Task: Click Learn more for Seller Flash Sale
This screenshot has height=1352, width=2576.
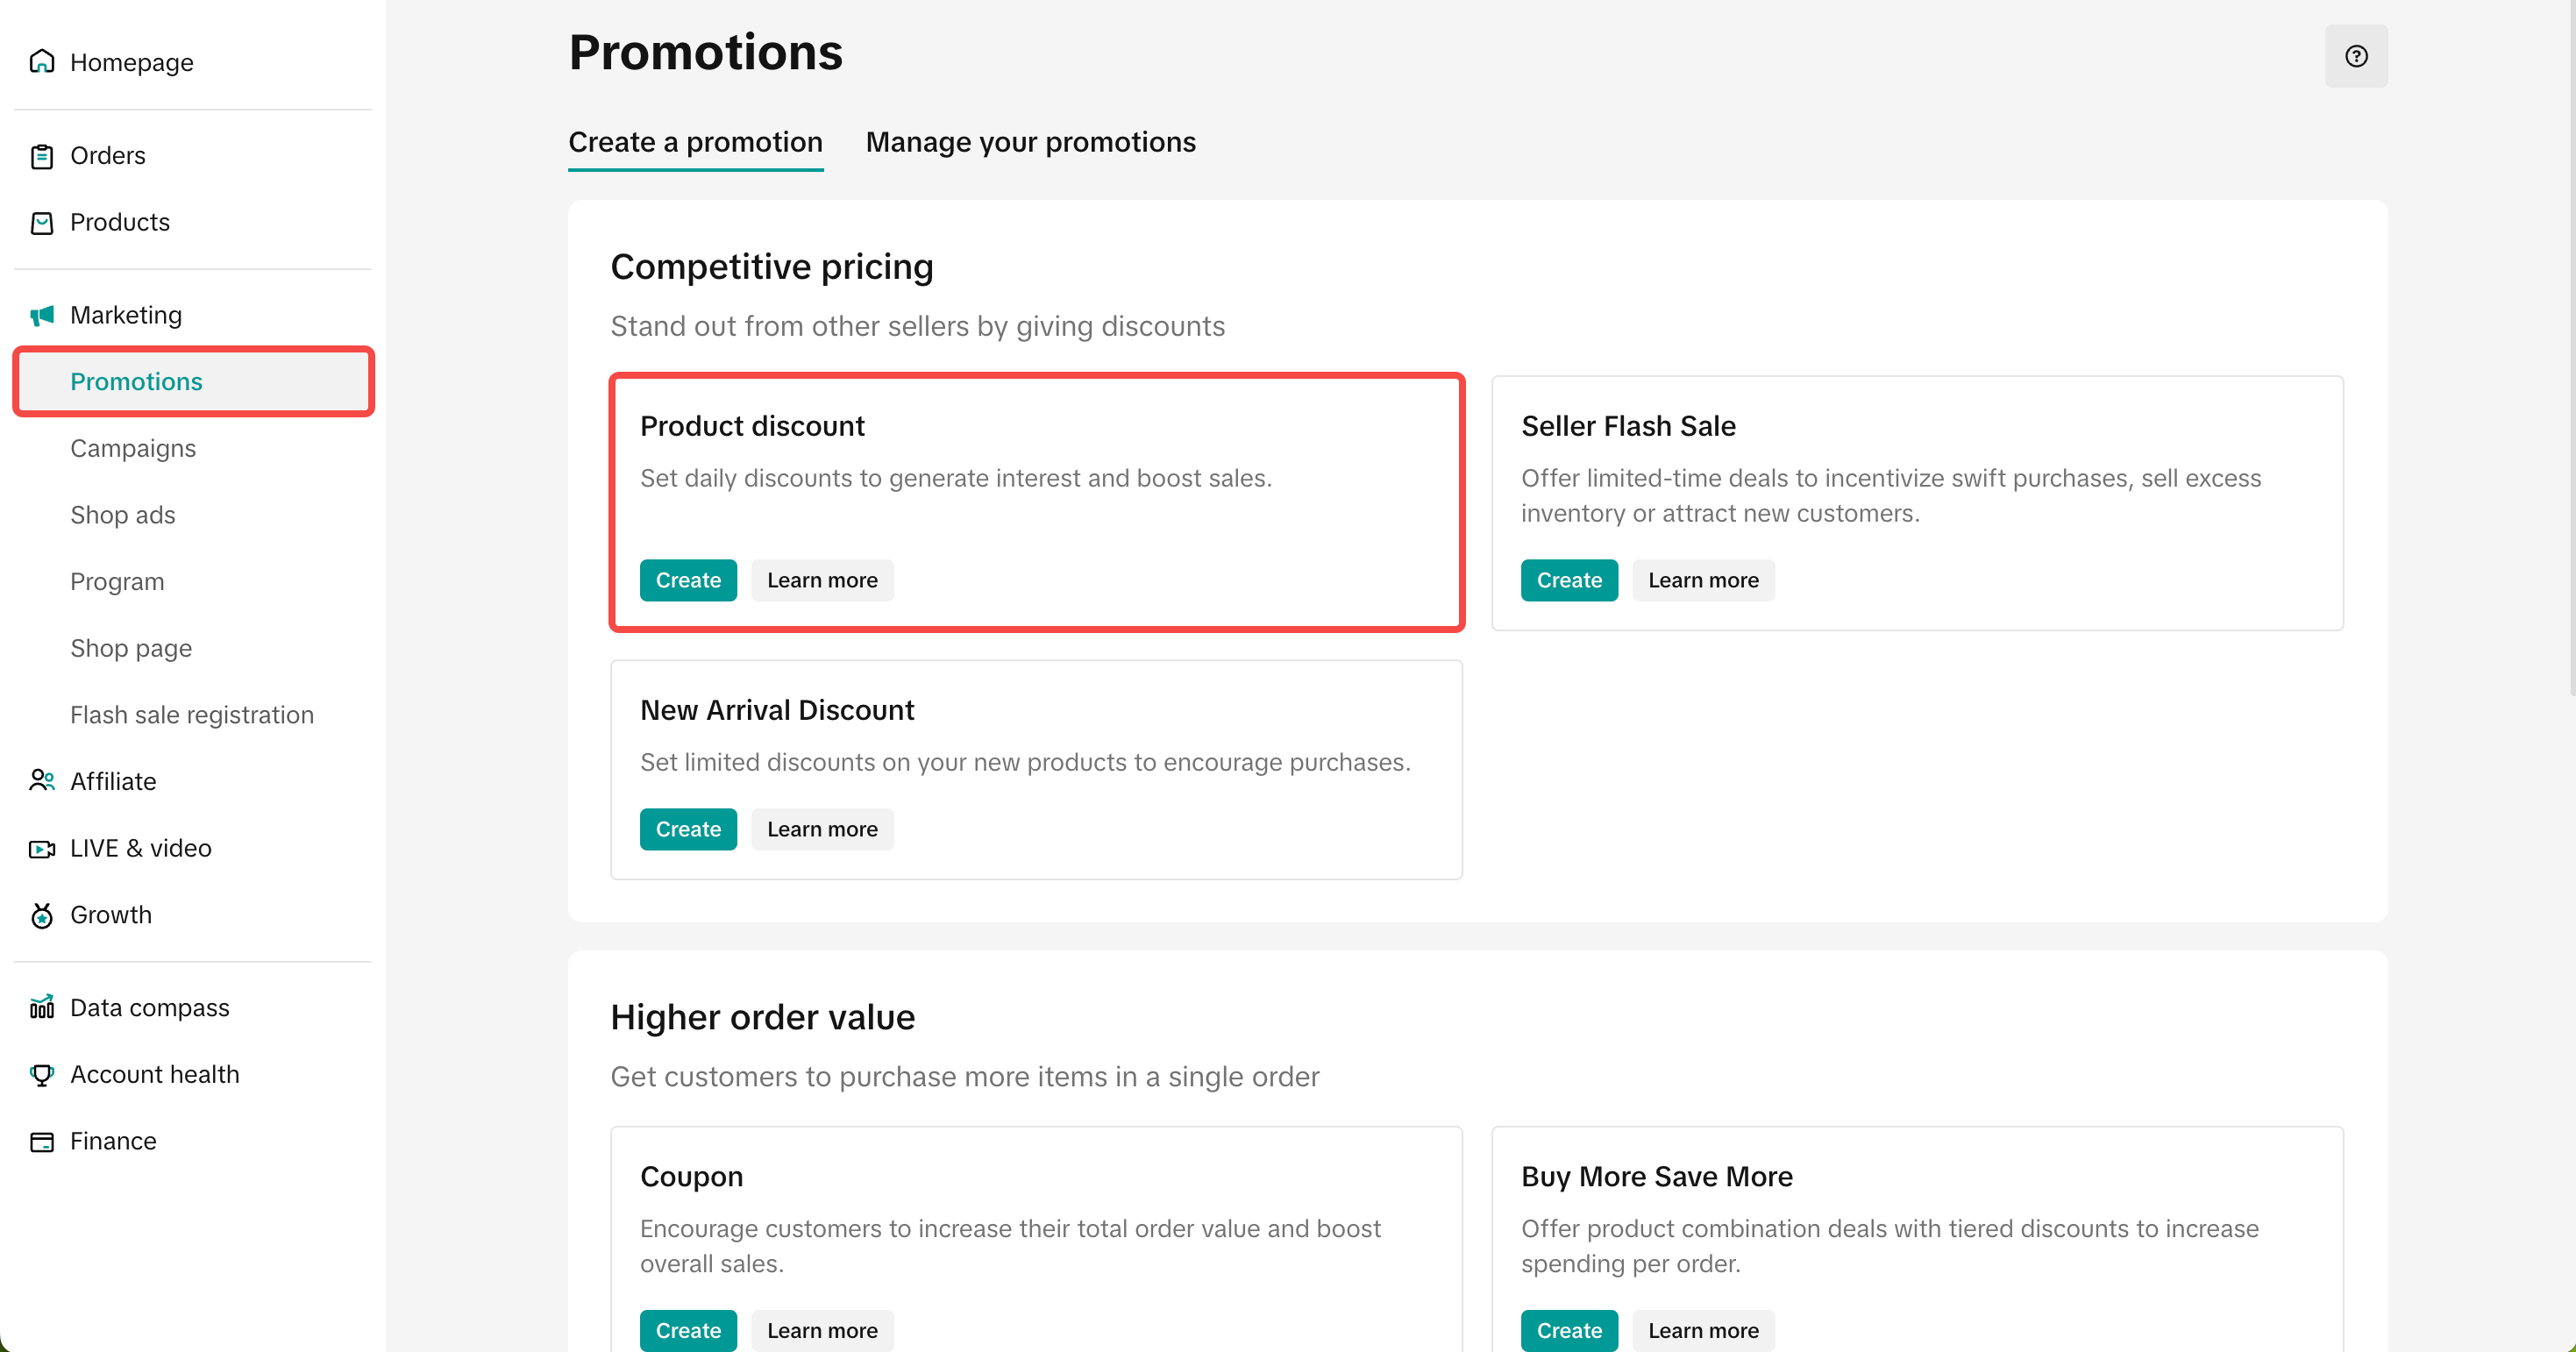Action: [1702, 580]
